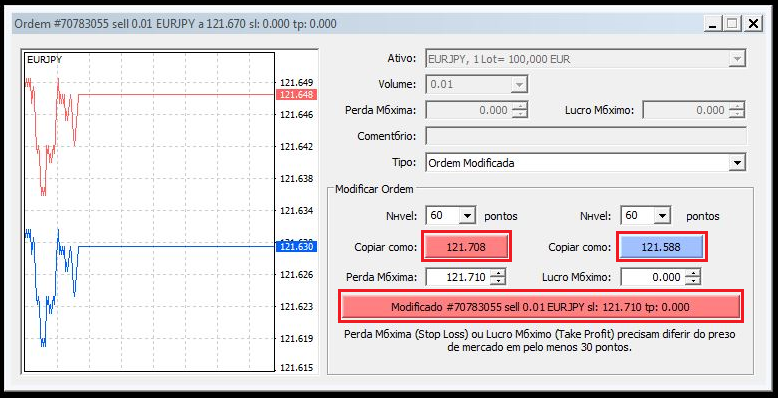
Task: Increase Perda Máxima 121.710 with up arrow
Action: pyautogui.click(x=497, y=273)
